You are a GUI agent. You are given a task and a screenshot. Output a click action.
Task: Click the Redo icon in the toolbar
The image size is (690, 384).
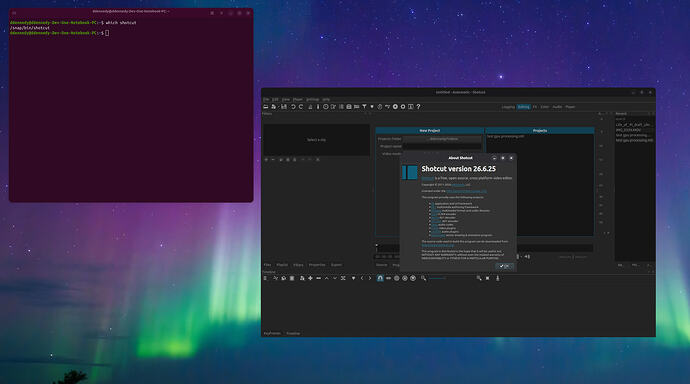click(x=301, y=106)
